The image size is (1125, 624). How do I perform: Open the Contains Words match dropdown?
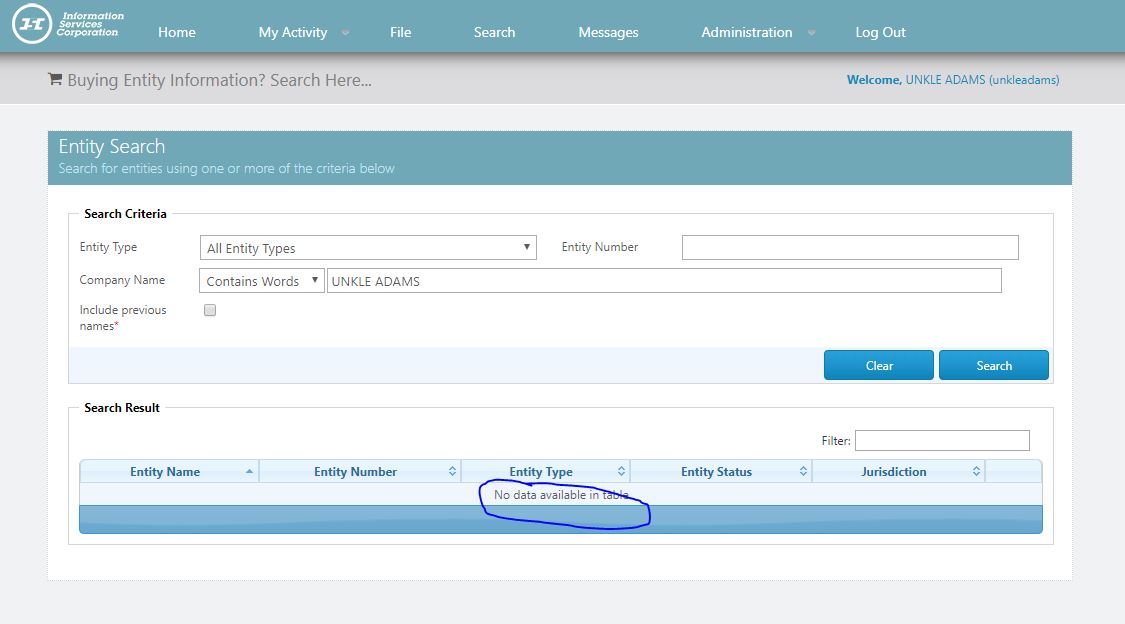(x=262, y=280)
